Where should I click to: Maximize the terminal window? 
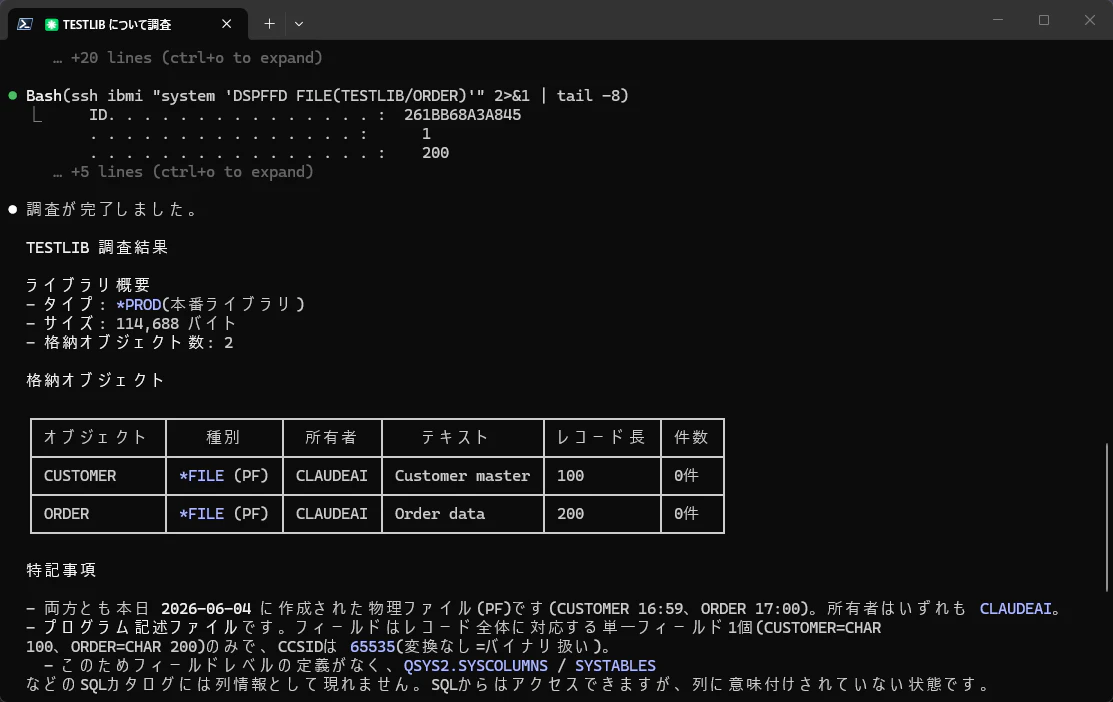point(1043,20)
